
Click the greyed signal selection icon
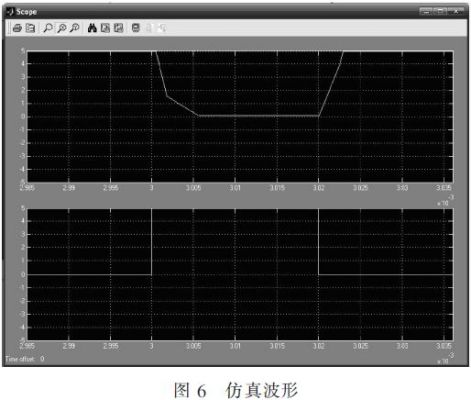coord(162,28)
